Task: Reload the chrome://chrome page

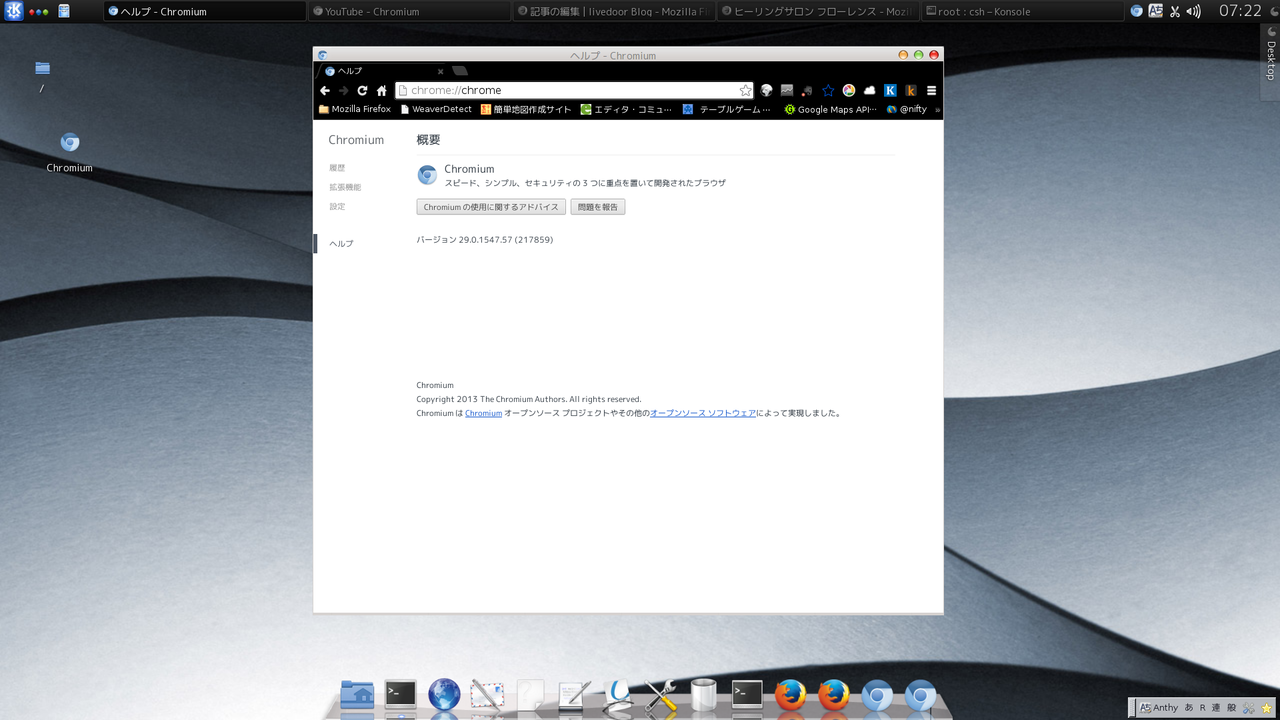Action: coord(362,90)
